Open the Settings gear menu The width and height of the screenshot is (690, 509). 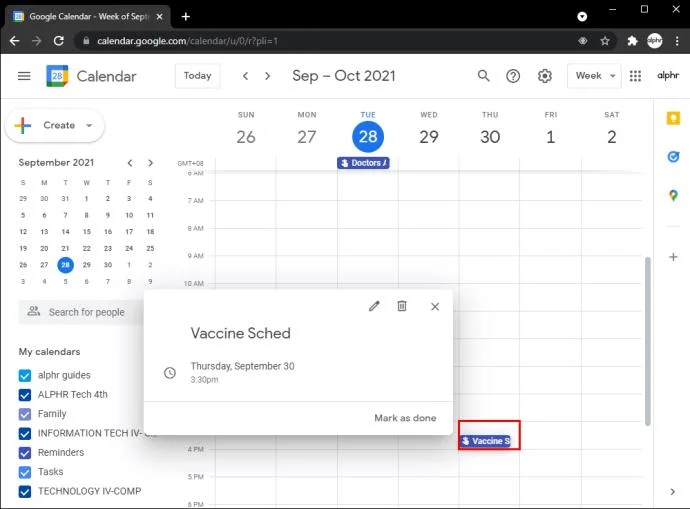[x=545, y=76]
